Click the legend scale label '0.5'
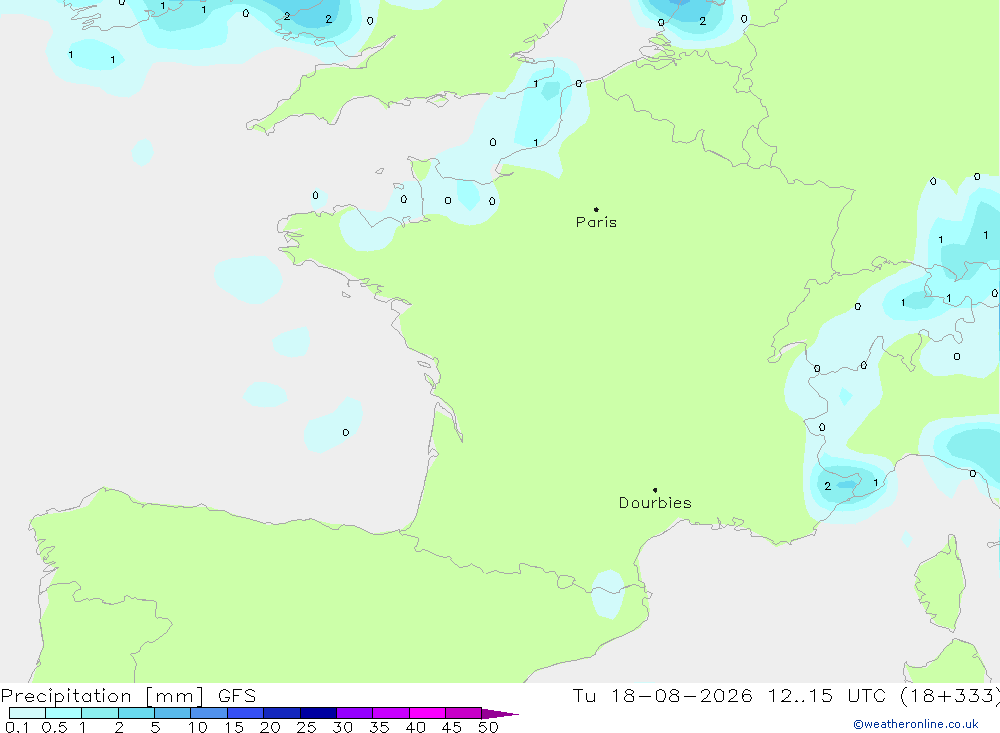This screenshot has width=1000, height=733. point(54,727)
